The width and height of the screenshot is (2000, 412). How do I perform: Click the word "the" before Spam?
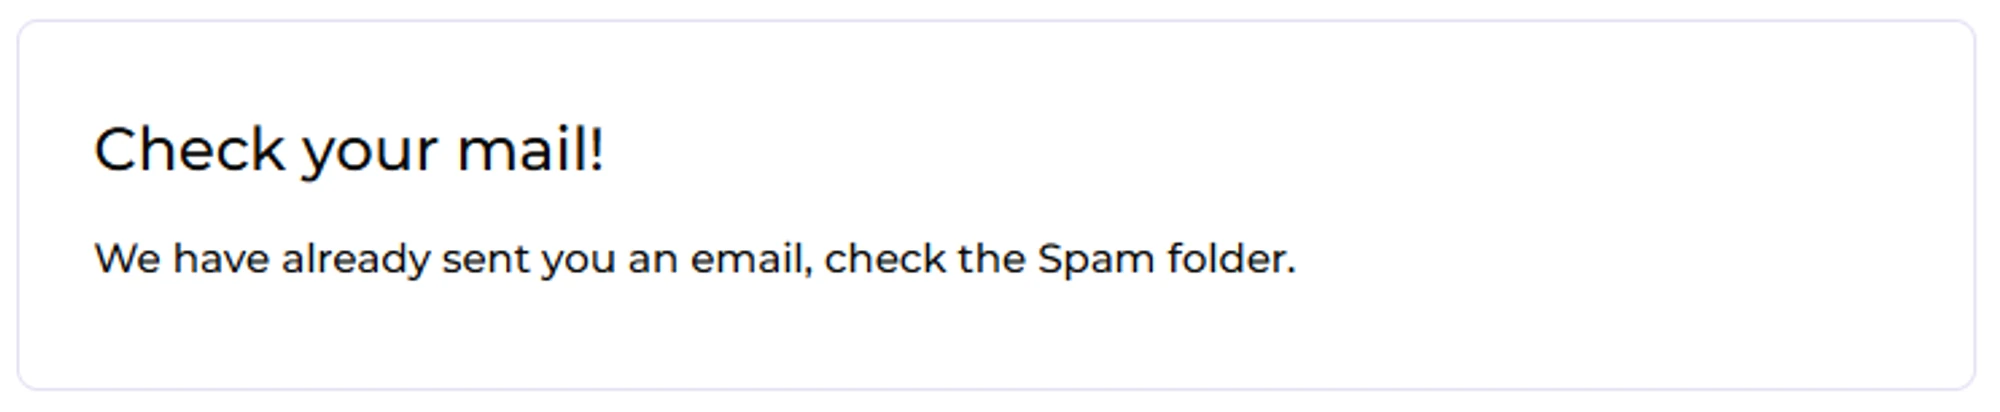(991, 259)
